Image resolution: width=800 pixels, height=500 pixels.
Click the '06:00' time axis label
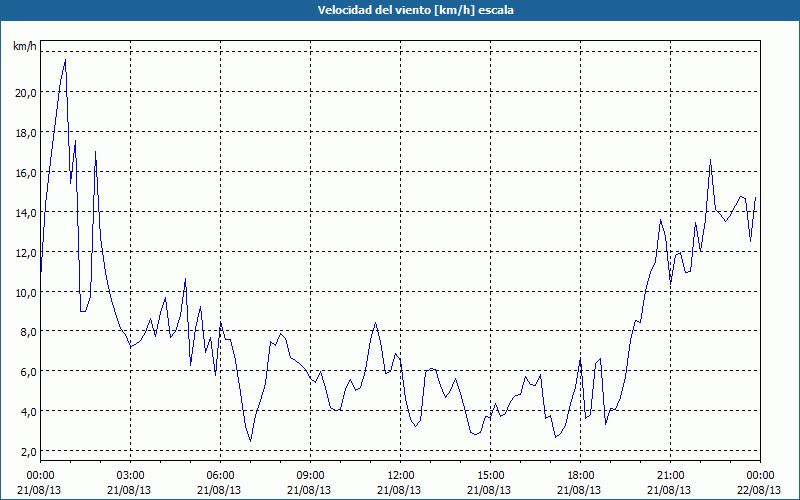(x=220, y=476)
